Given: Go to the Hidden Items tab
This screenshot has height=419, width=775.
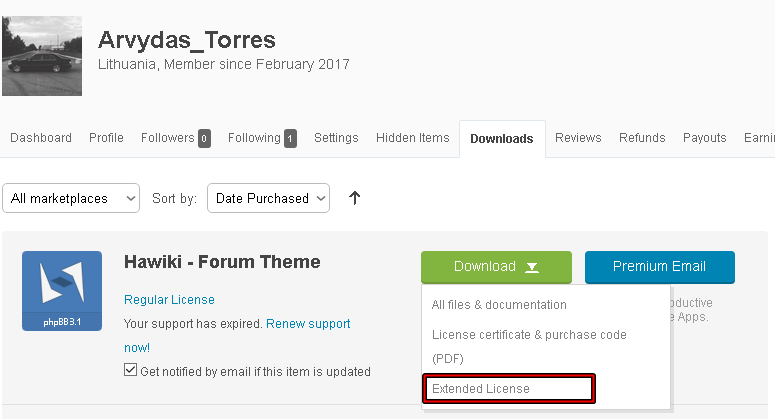Looking at the screenshot, I should point(413,138).
